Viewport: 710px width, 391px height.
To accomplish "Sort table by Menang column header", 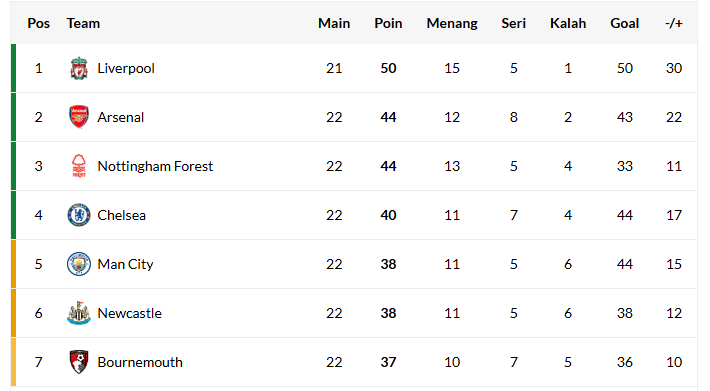I will coord(452,24).
